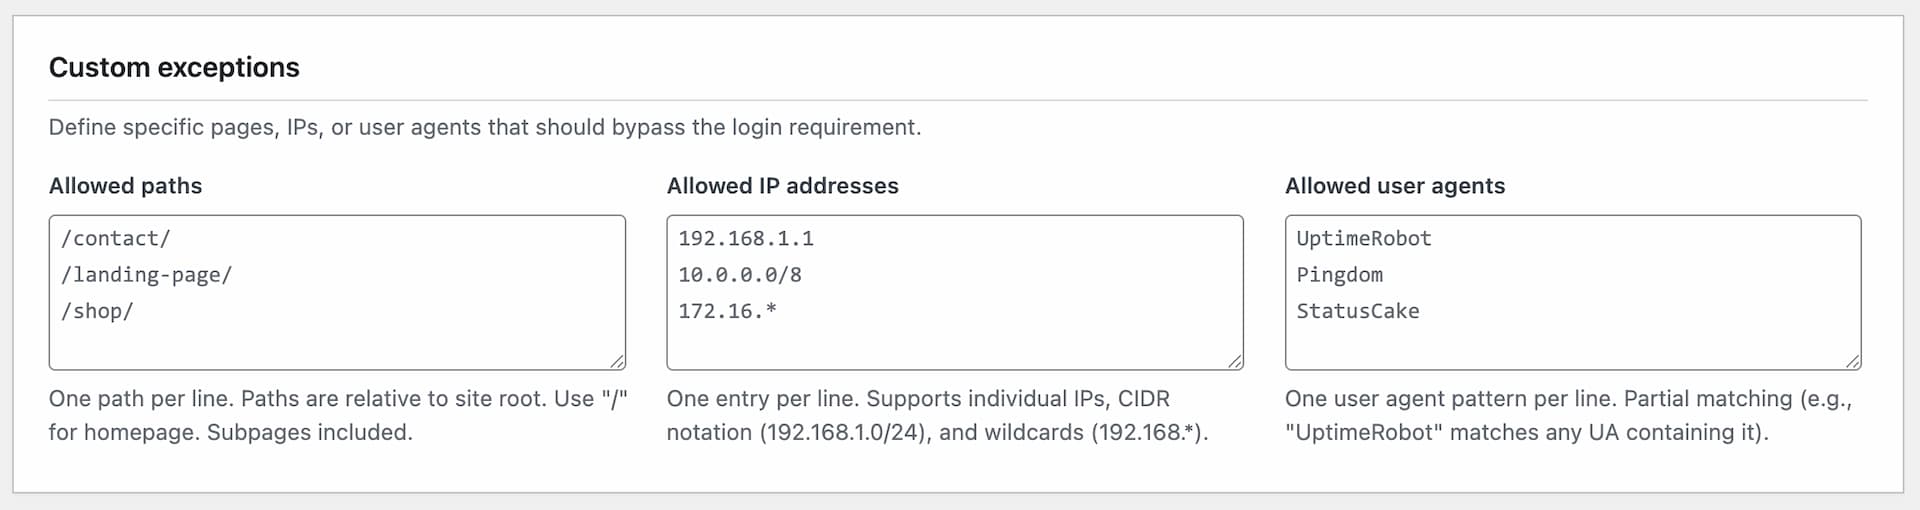Screen dimensions: 1920x510
Task: Click the resize grip on Allowed IP addresses box
Action: click(1235, 361)
